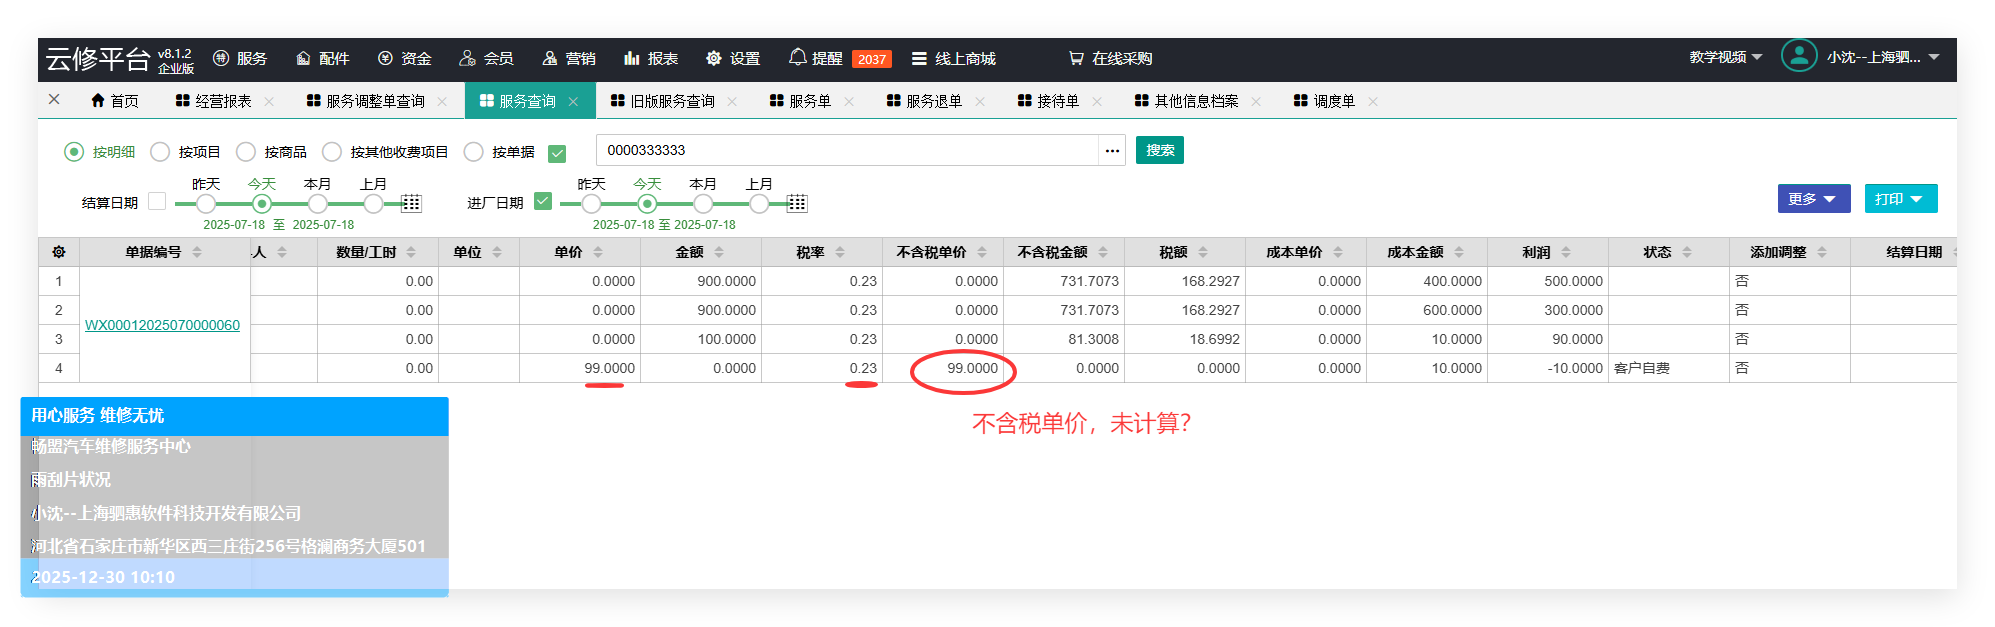The width and height of the screenshot is (1995, 627).
Task: Enable the 结算日期 checkbox
Action: coord(157,201)
